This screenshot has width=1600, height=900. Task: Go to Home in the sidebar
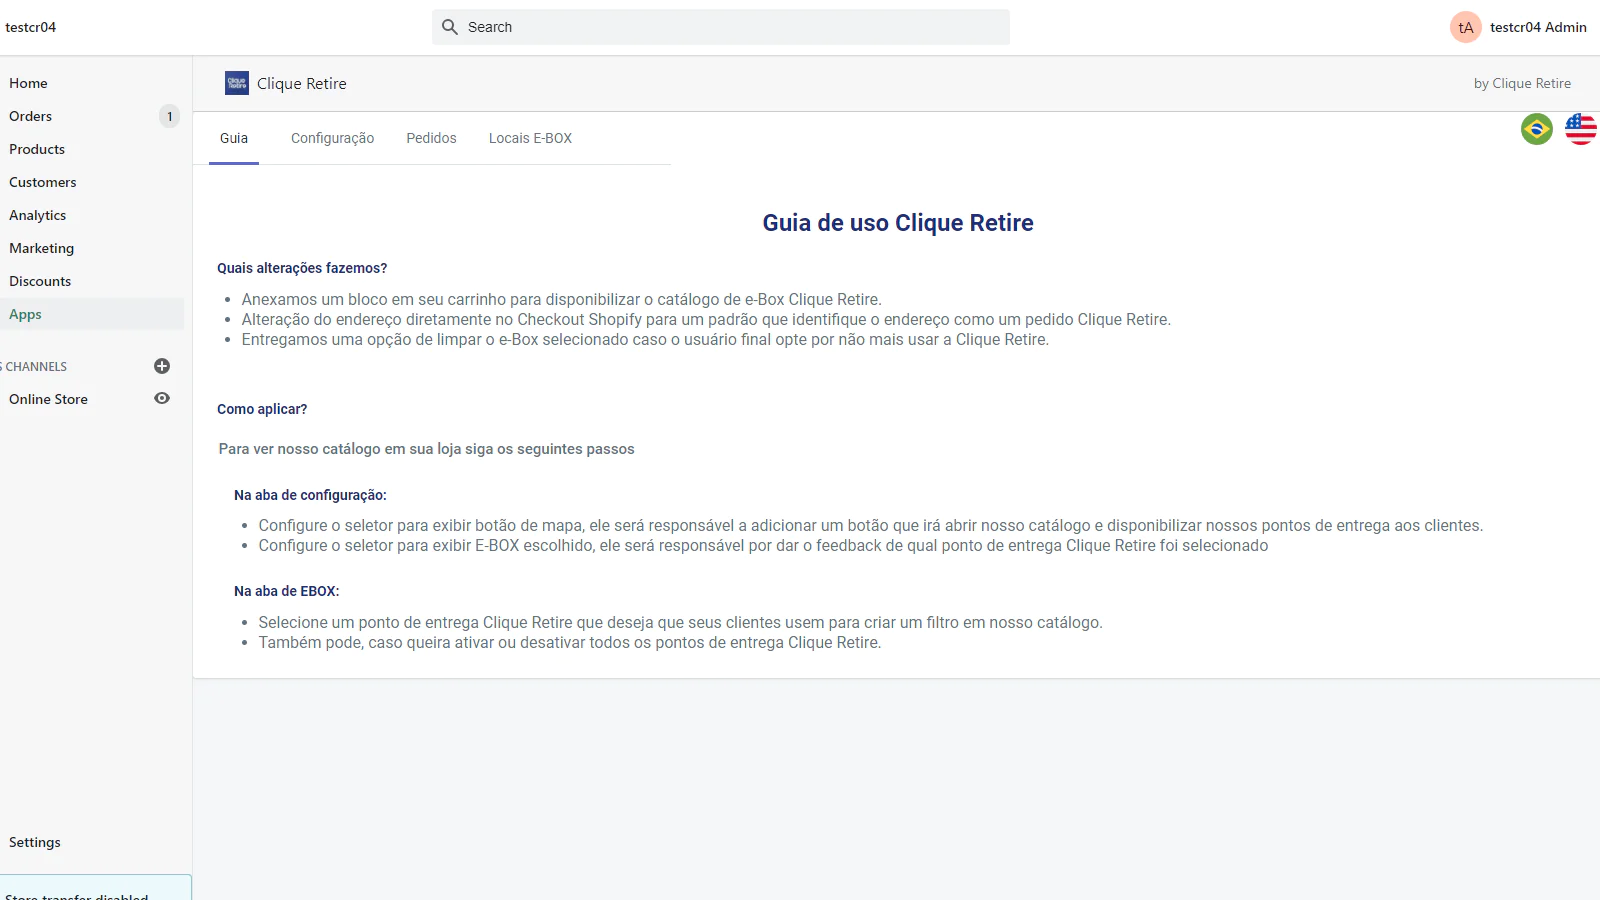[28, 83]
